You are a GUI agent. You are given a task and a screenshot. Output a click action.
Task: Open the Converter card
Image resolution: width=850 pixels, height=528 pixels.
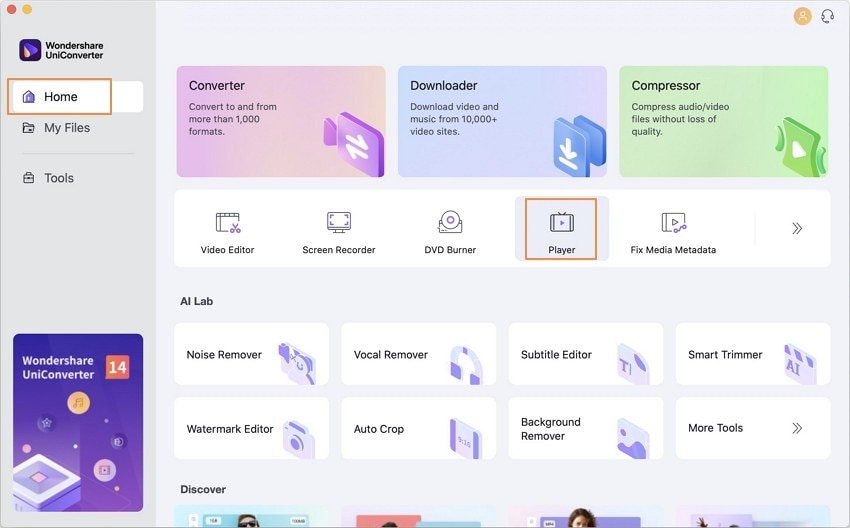coord(281,121)
